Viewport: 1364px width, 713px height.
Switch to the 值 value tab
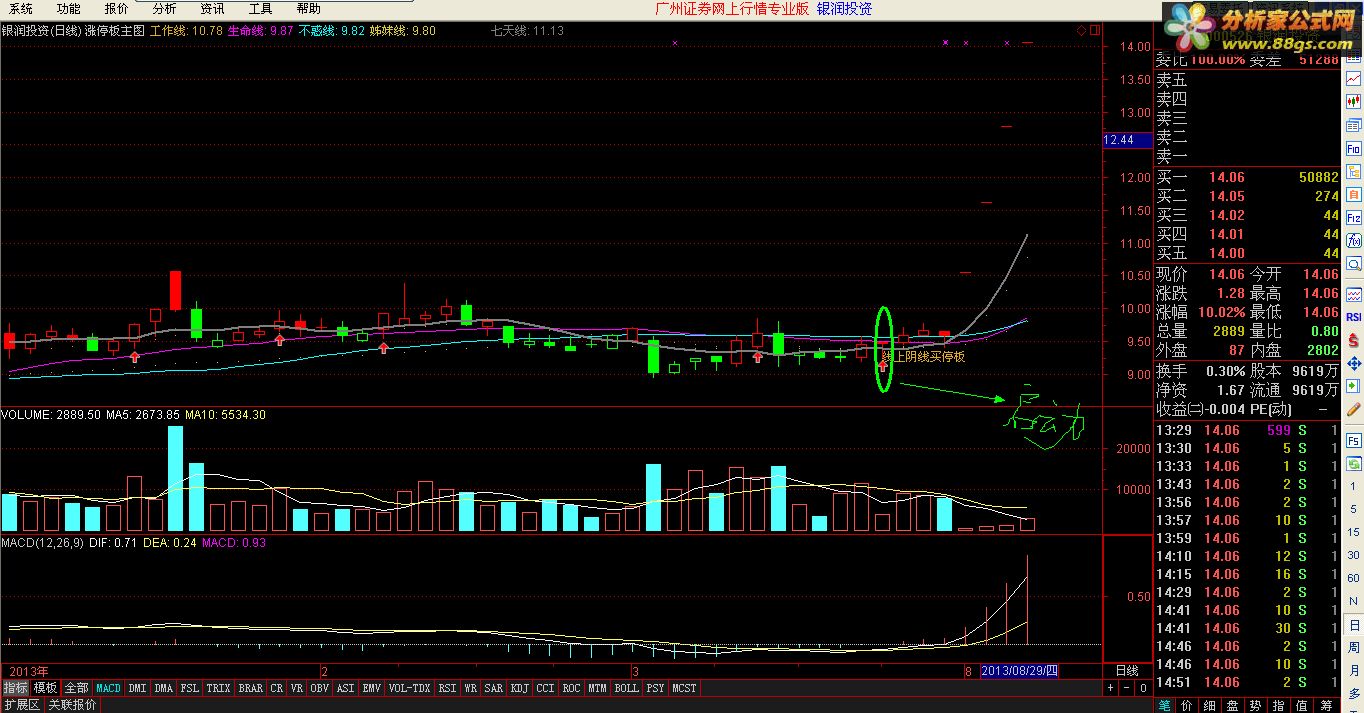(1301, 706)
